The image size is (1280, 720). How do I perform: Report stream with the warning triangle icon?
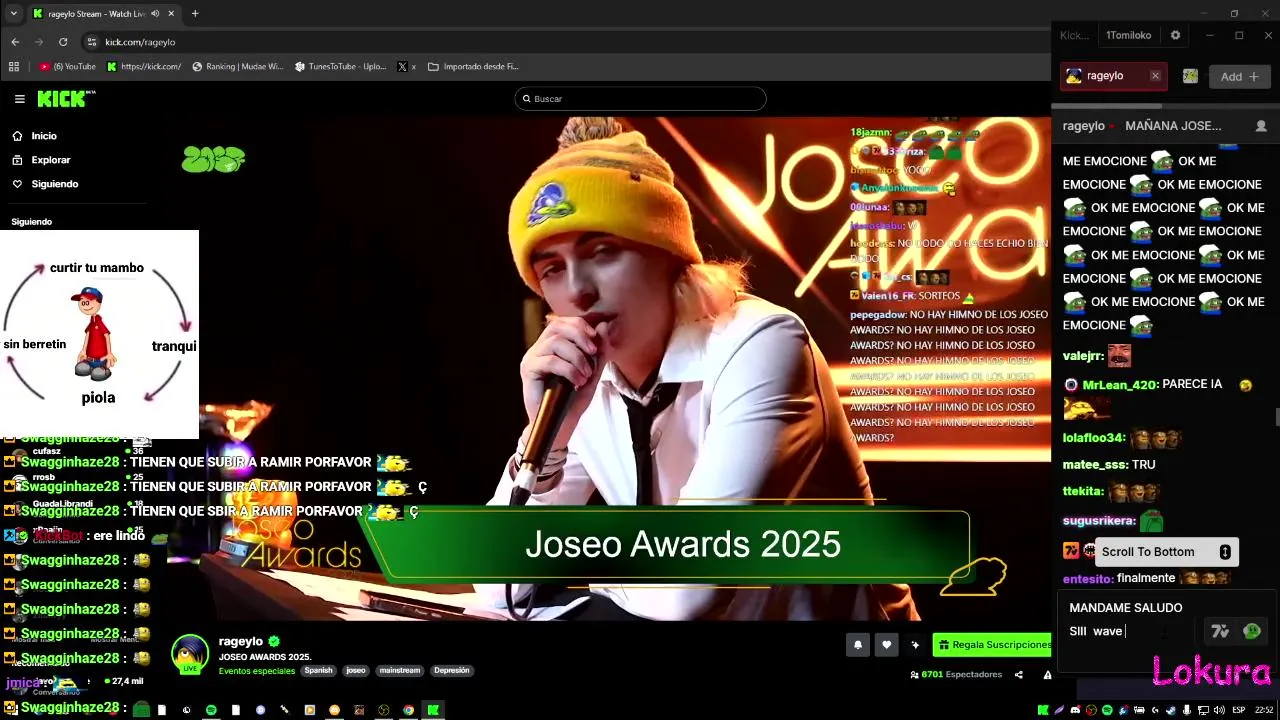pos(1047,675)
